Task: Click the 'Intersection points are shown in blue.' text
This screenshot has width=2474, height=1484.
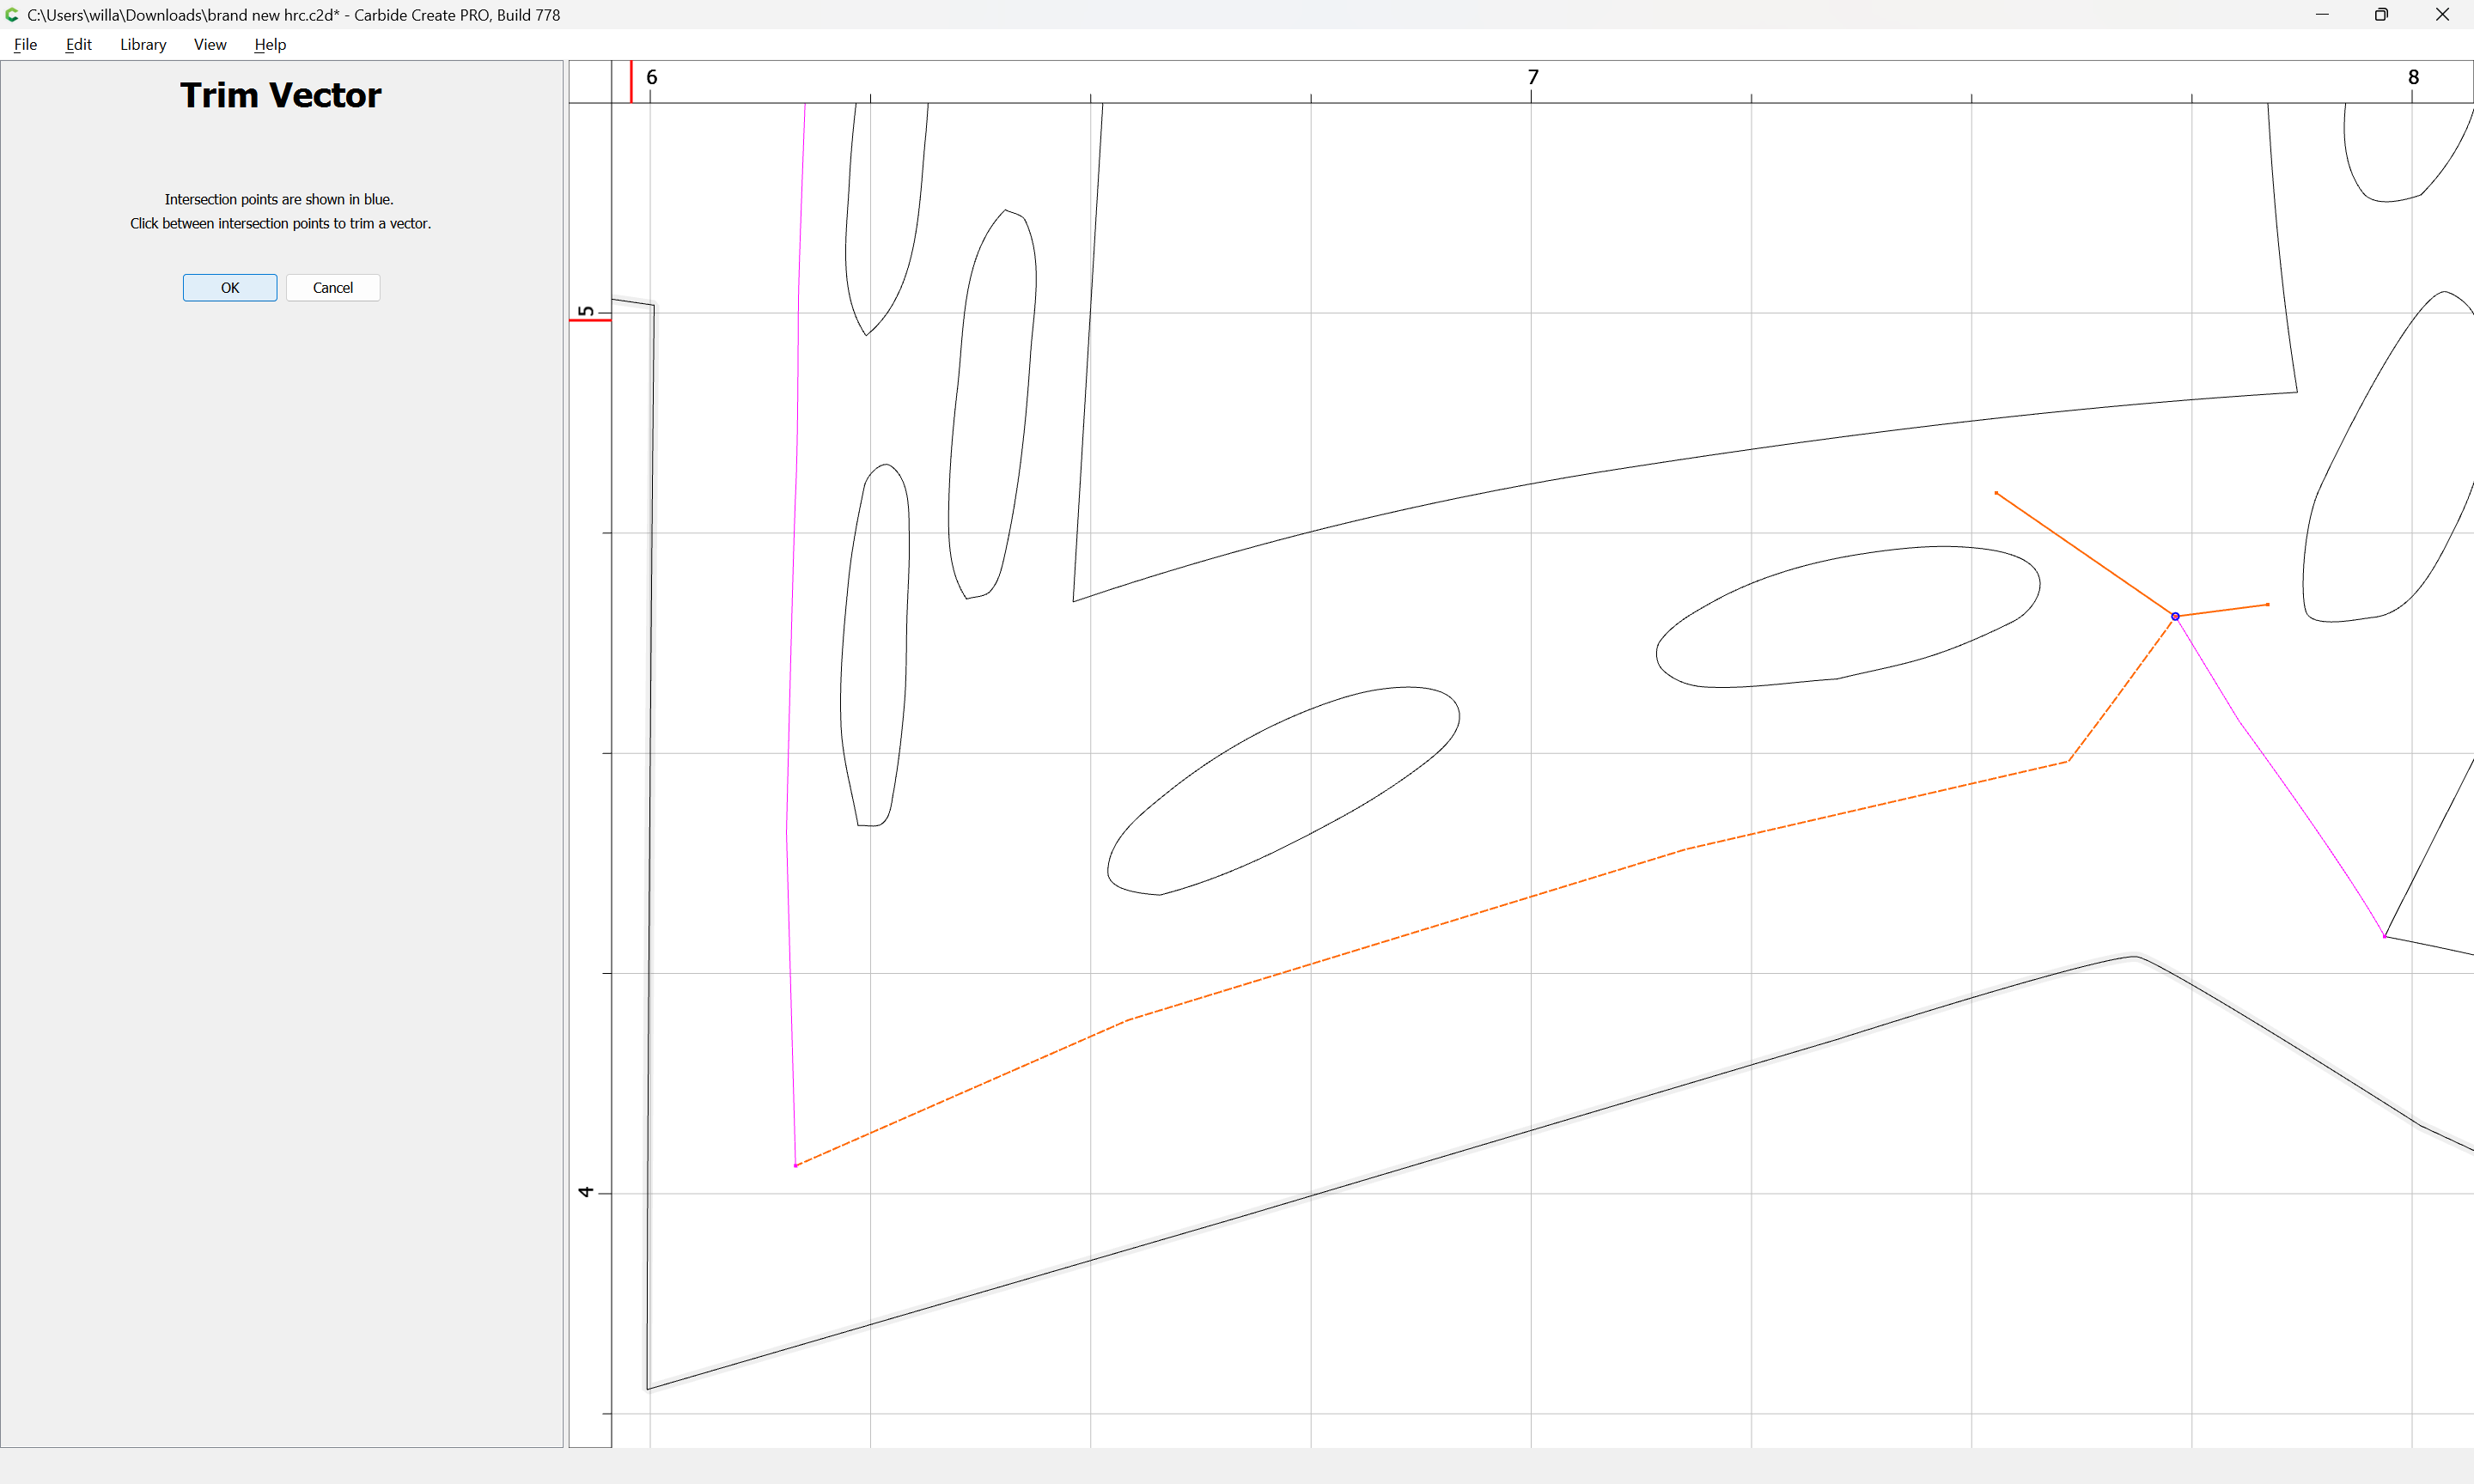Action: pos(279,200)
